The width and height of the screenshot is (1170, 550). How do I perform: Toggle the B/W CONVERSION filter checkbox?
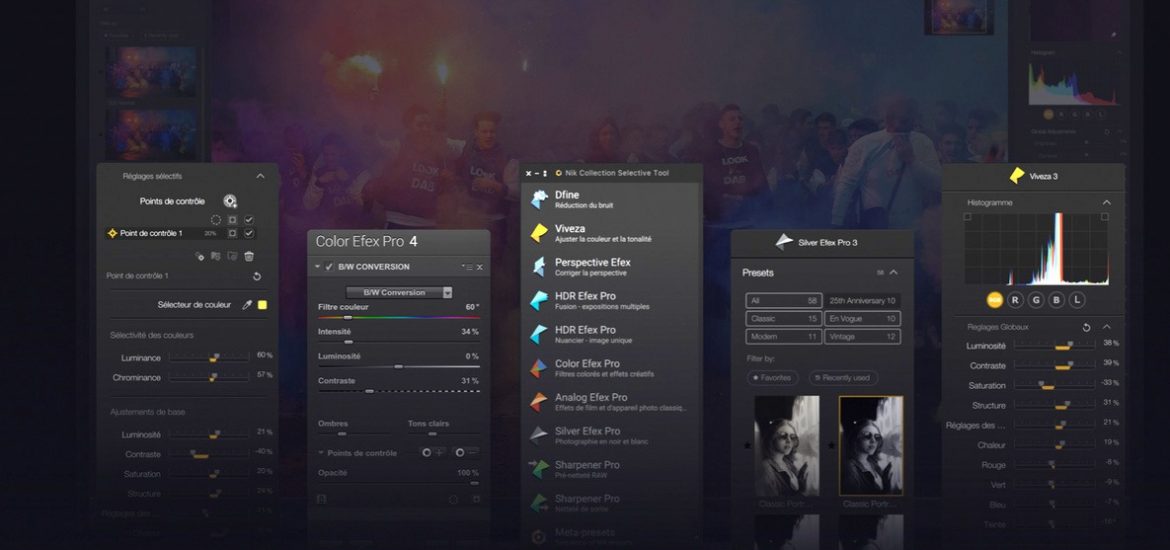pos(329,267)
